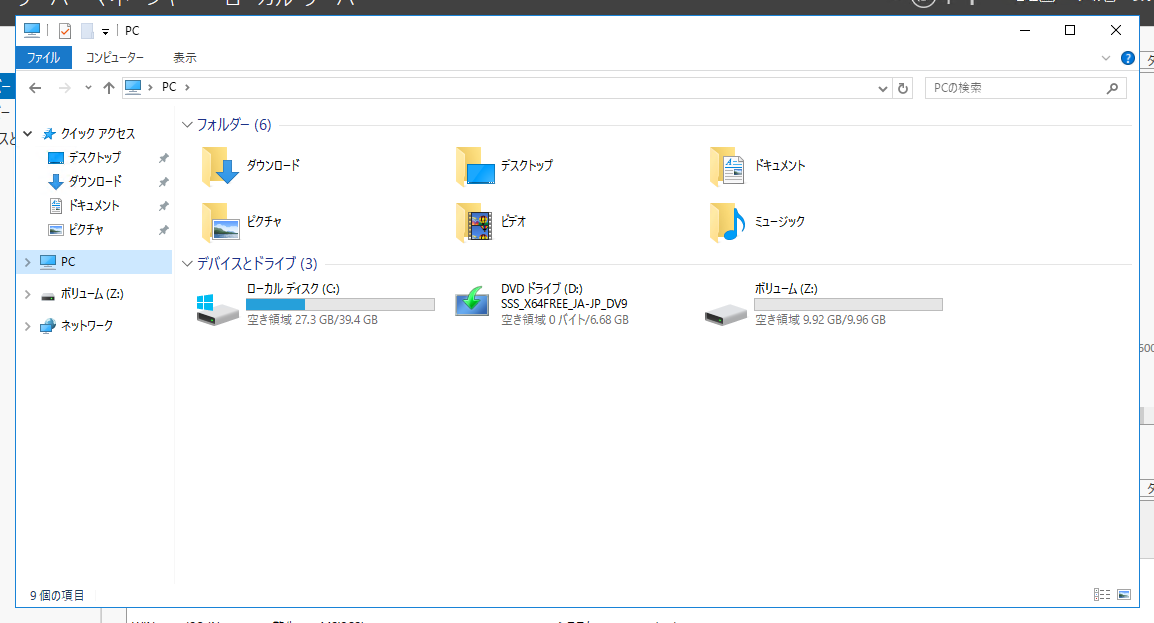Click フォルダー (6) group header text

(234, 125)
